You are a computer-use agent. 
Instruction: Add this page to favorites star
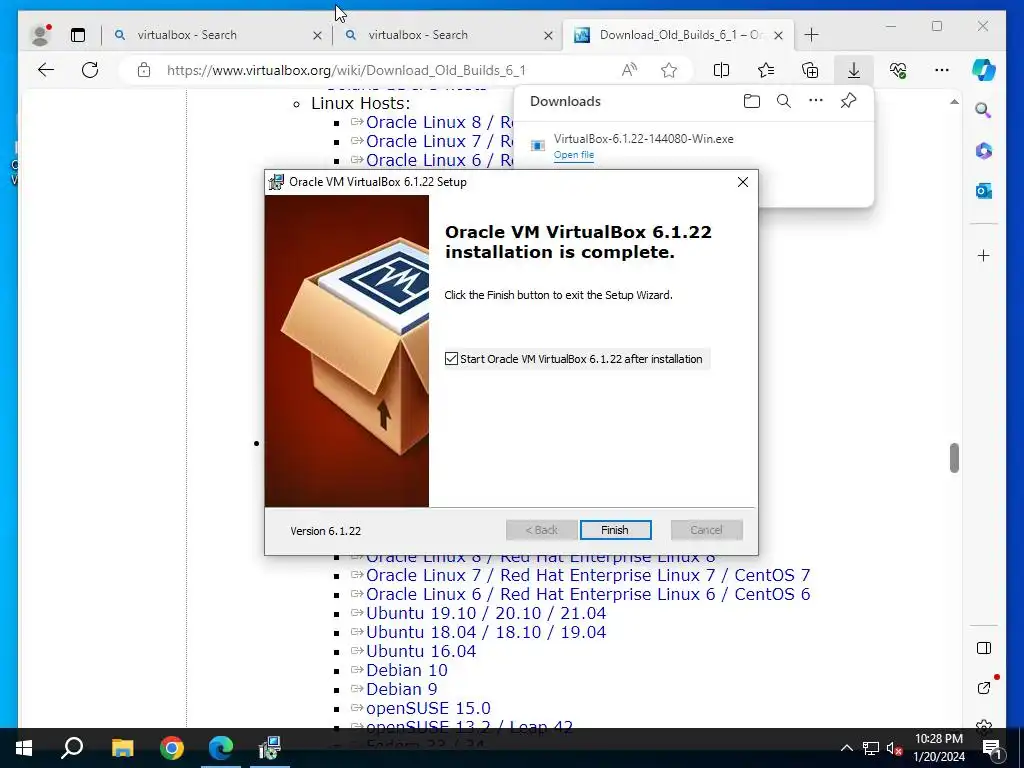coord(669,70)
